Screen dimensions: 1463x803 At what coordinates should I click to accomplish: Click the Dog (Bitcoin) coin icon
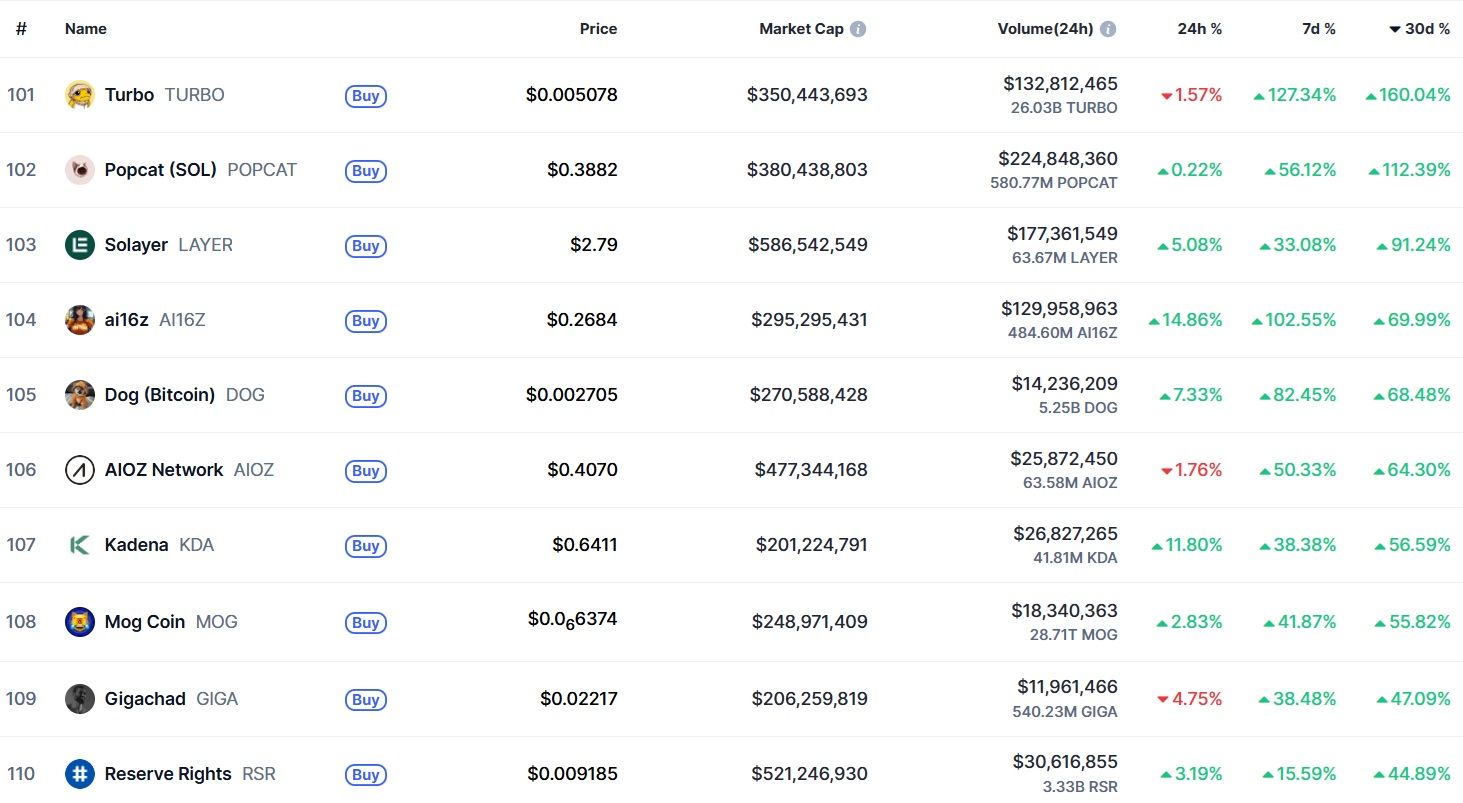[x=80, y=395]
